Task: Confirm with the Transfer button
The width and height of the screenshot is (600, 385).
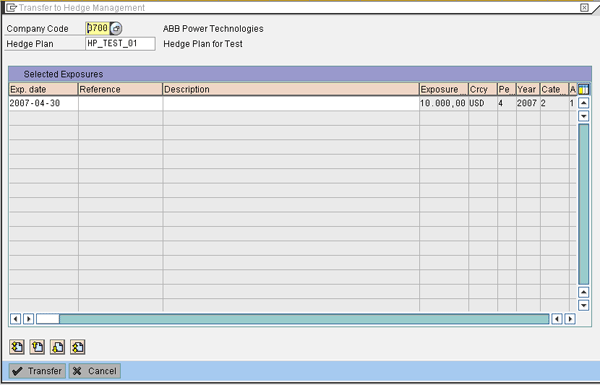Action: click(37, 371)
